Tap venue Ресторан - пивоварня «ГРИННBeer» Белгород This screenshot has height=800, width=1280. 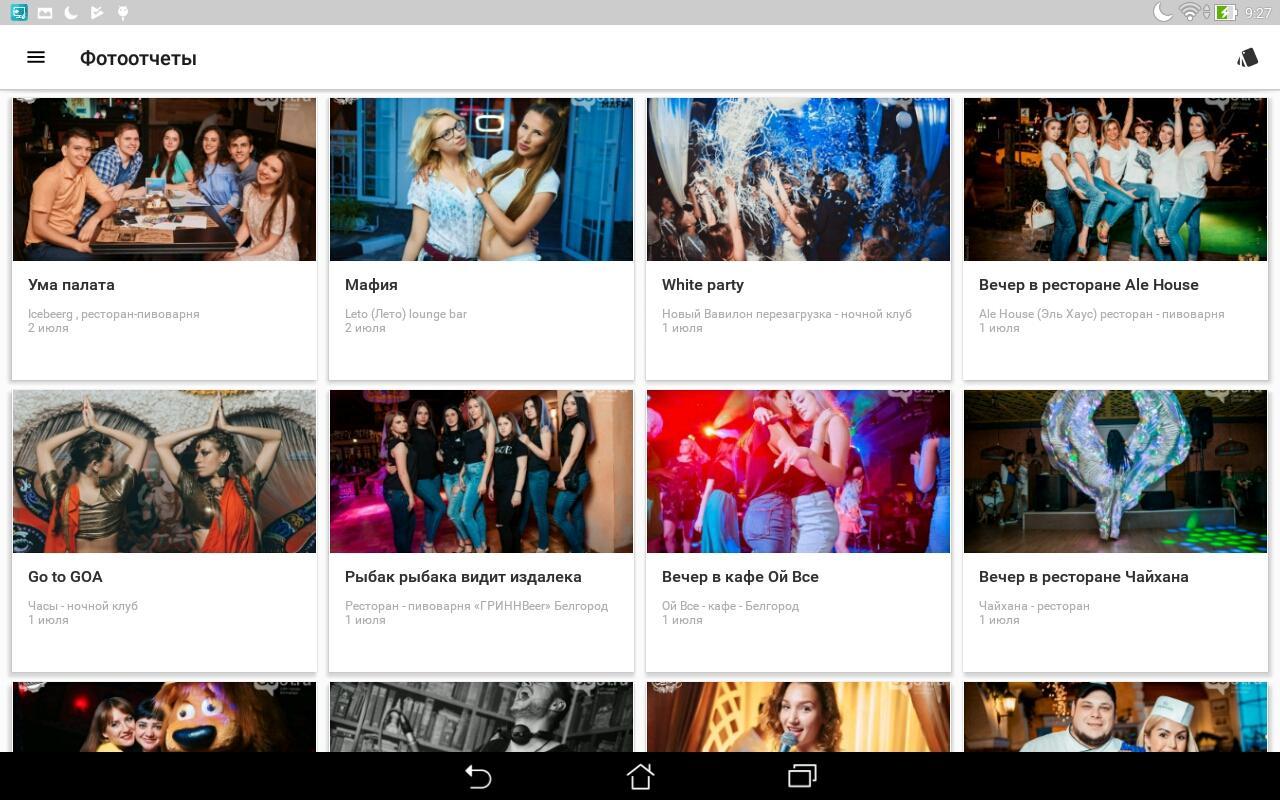476,606
